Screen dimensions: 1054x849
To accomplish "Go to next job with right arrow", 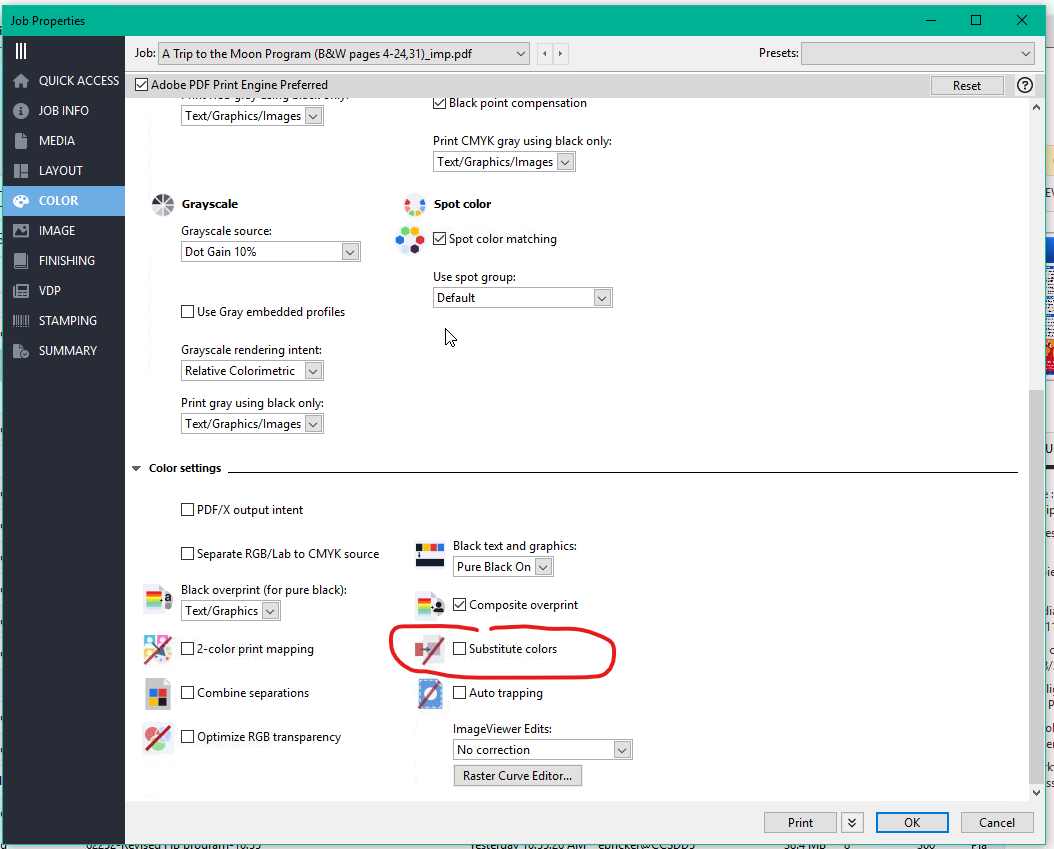I will [x=561, y=54].
